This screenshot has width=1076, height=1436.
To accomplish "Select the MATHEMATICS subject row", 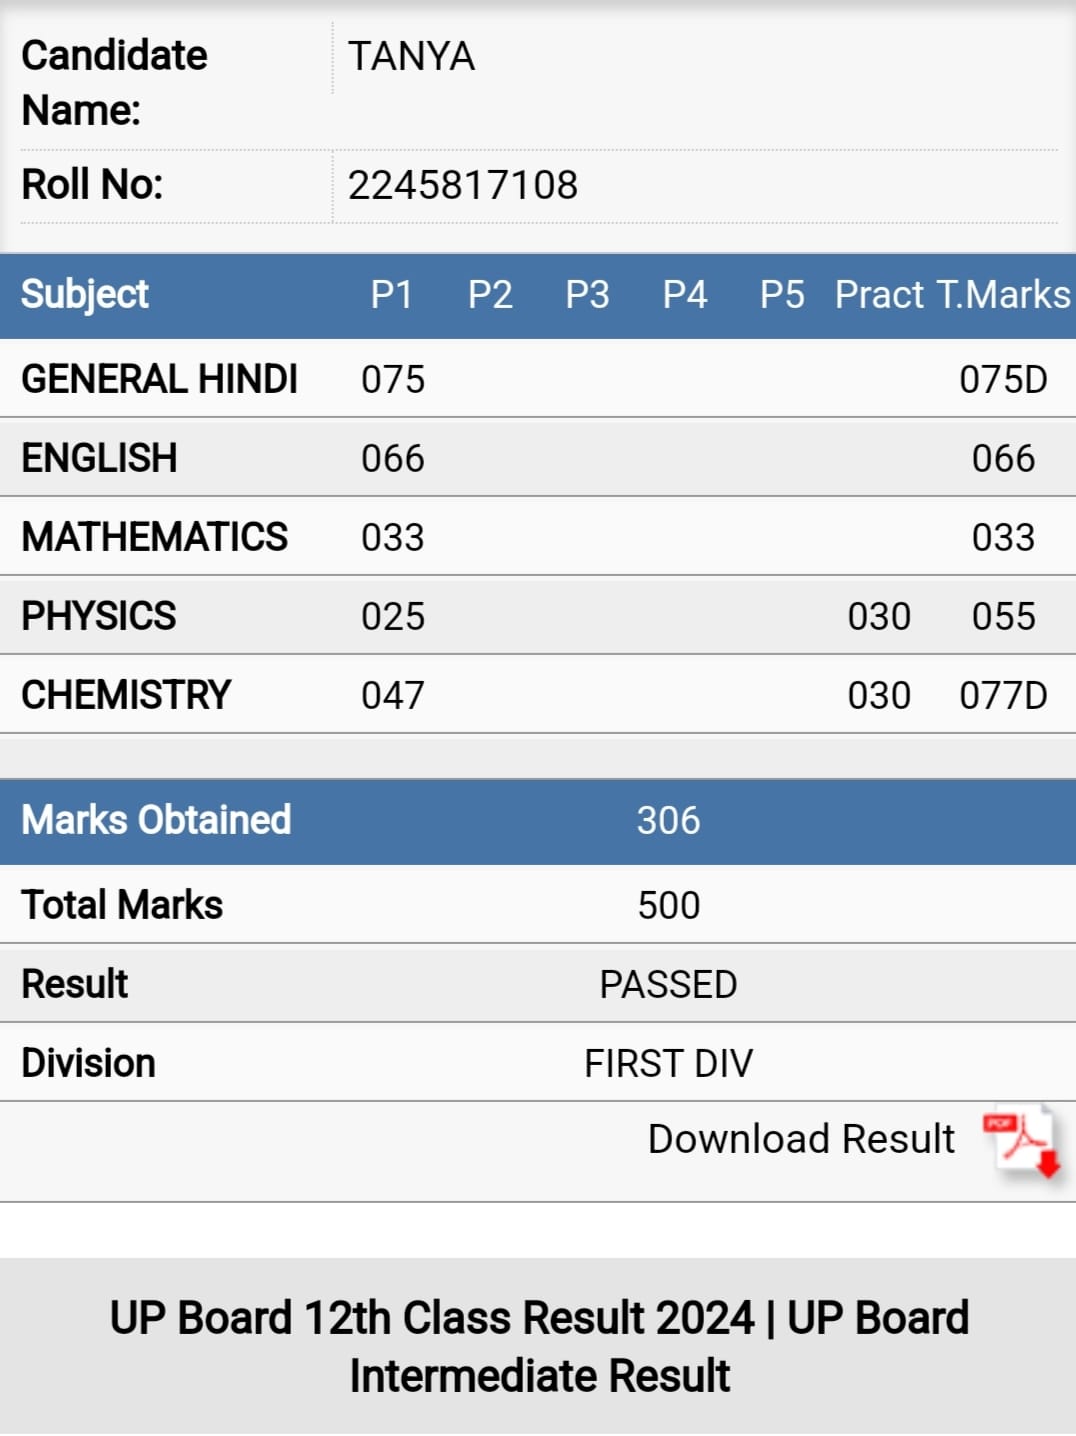I will 538,537.
